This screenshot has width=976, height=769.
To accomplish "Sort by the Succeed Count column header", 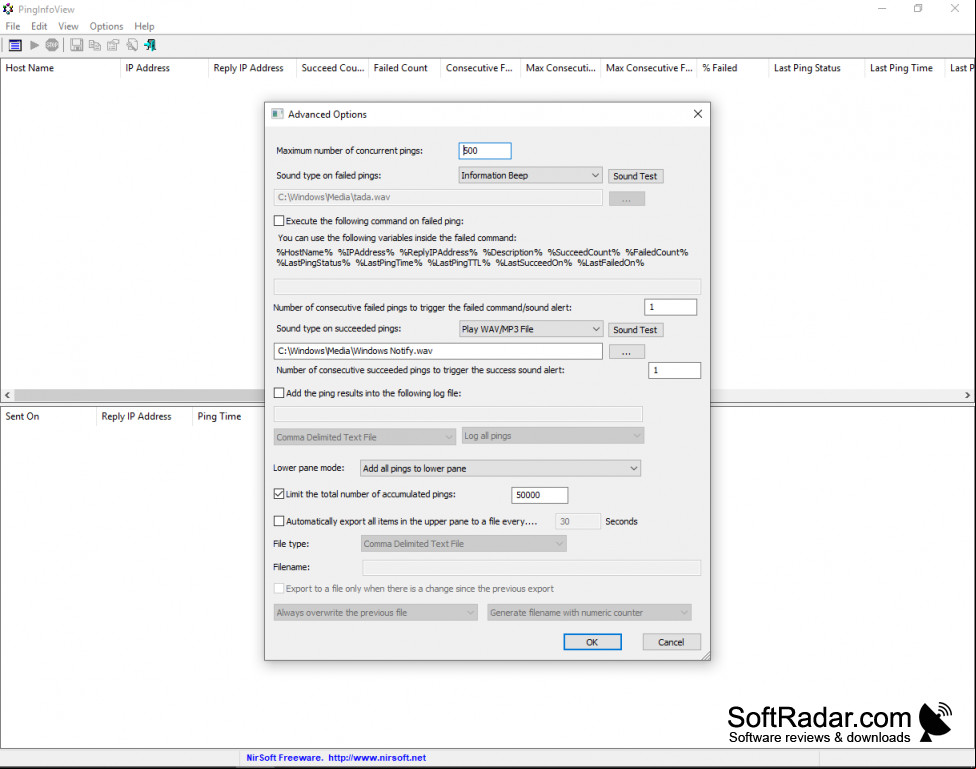I will (332, 68).
